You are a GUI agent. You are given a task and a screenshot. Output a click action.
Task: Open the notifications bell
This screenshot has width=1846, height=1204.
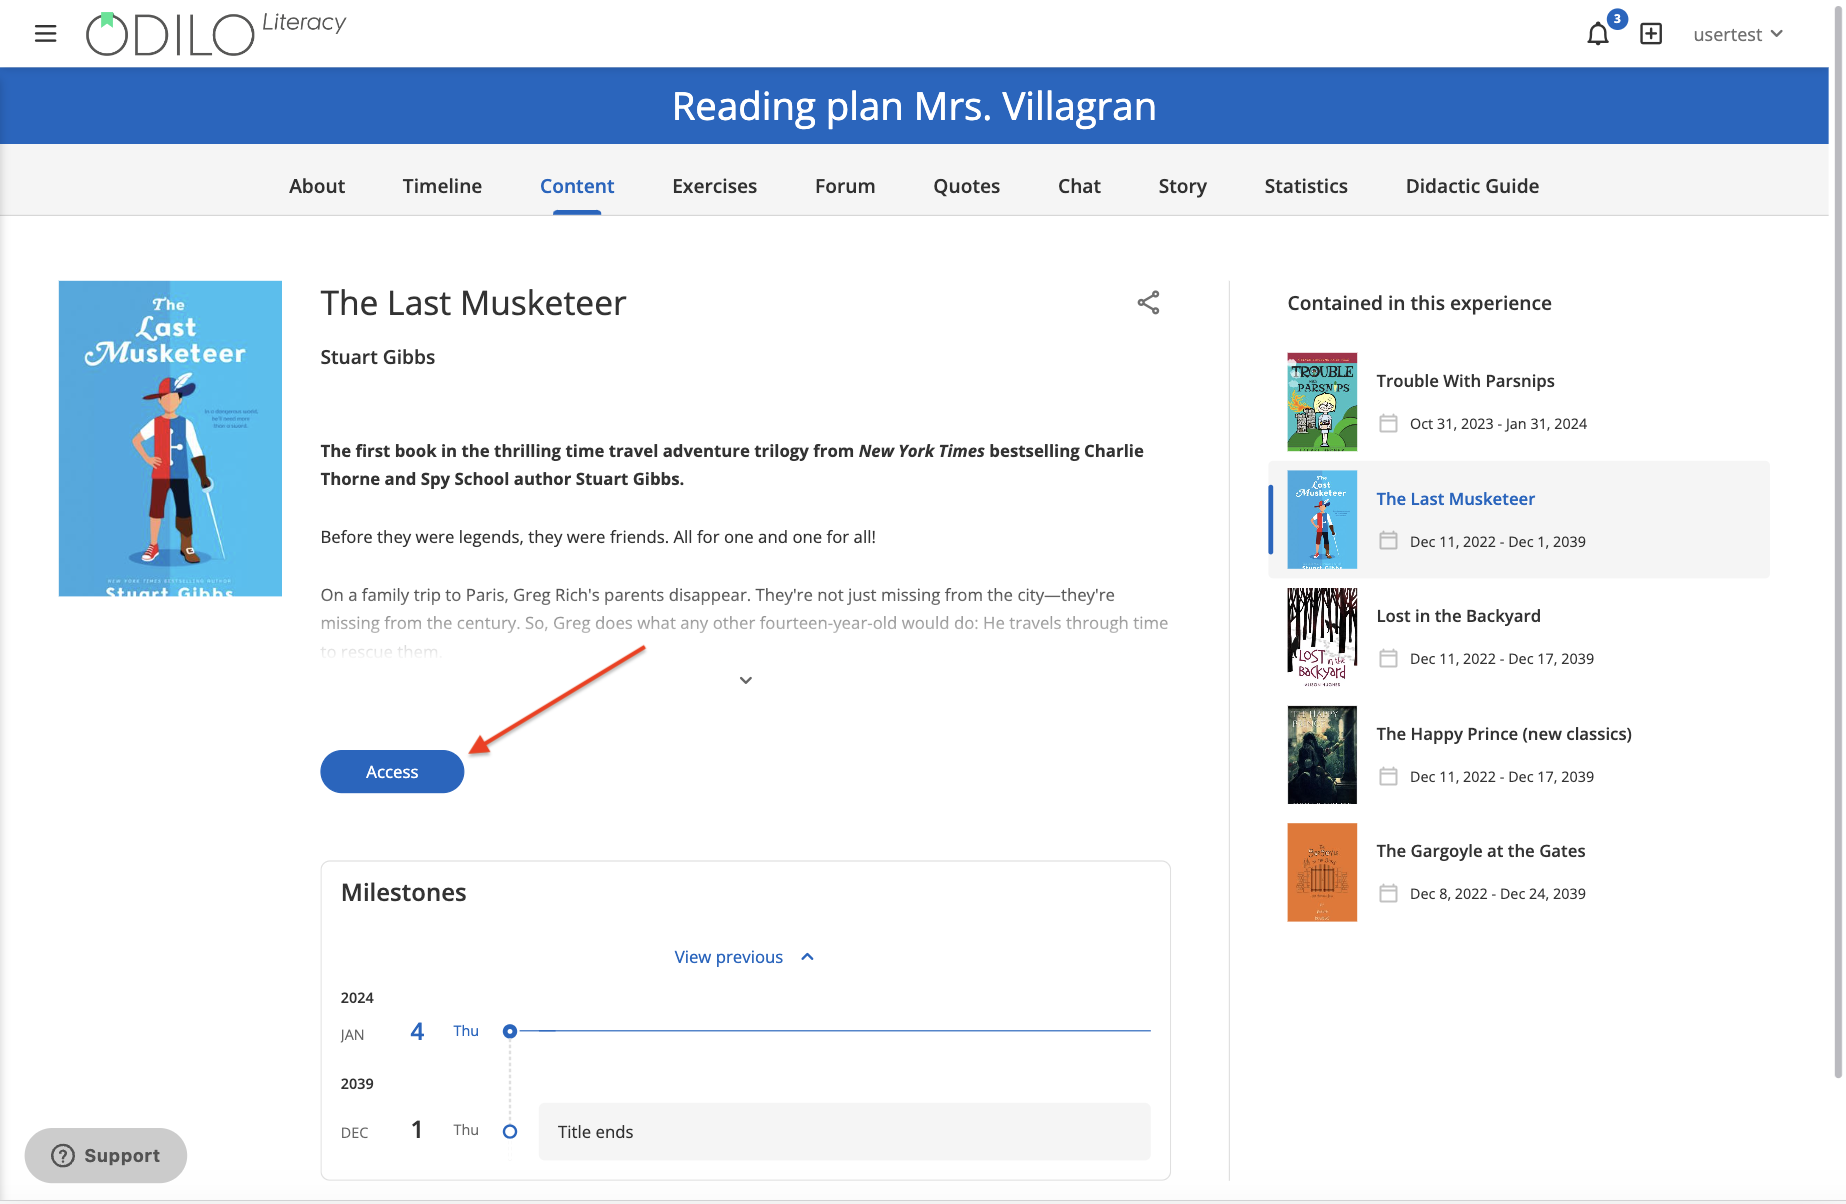[1598, 34]
